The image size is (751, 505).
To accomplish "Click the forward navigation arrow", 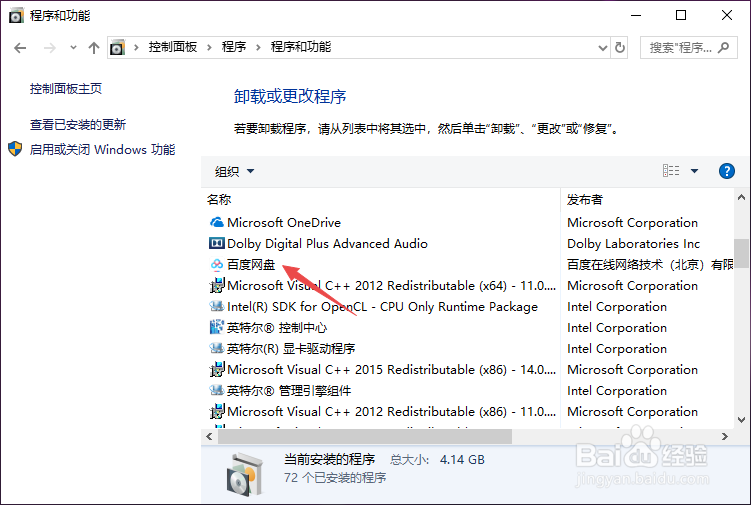I will point(50,48).
